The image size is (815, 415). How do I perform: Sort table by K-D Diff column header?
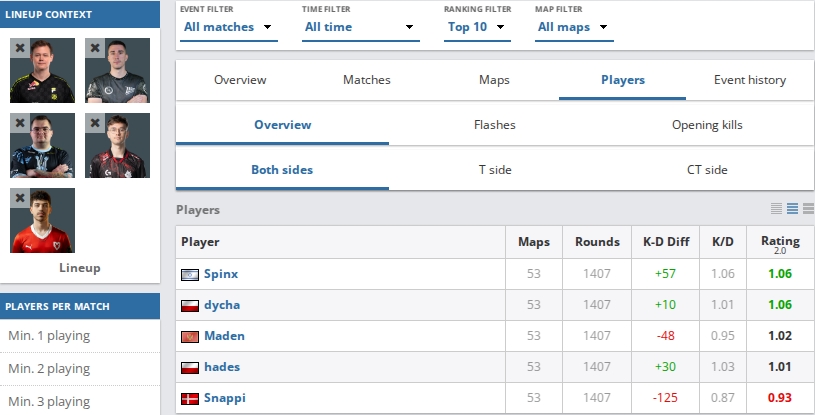click(666, 242)
